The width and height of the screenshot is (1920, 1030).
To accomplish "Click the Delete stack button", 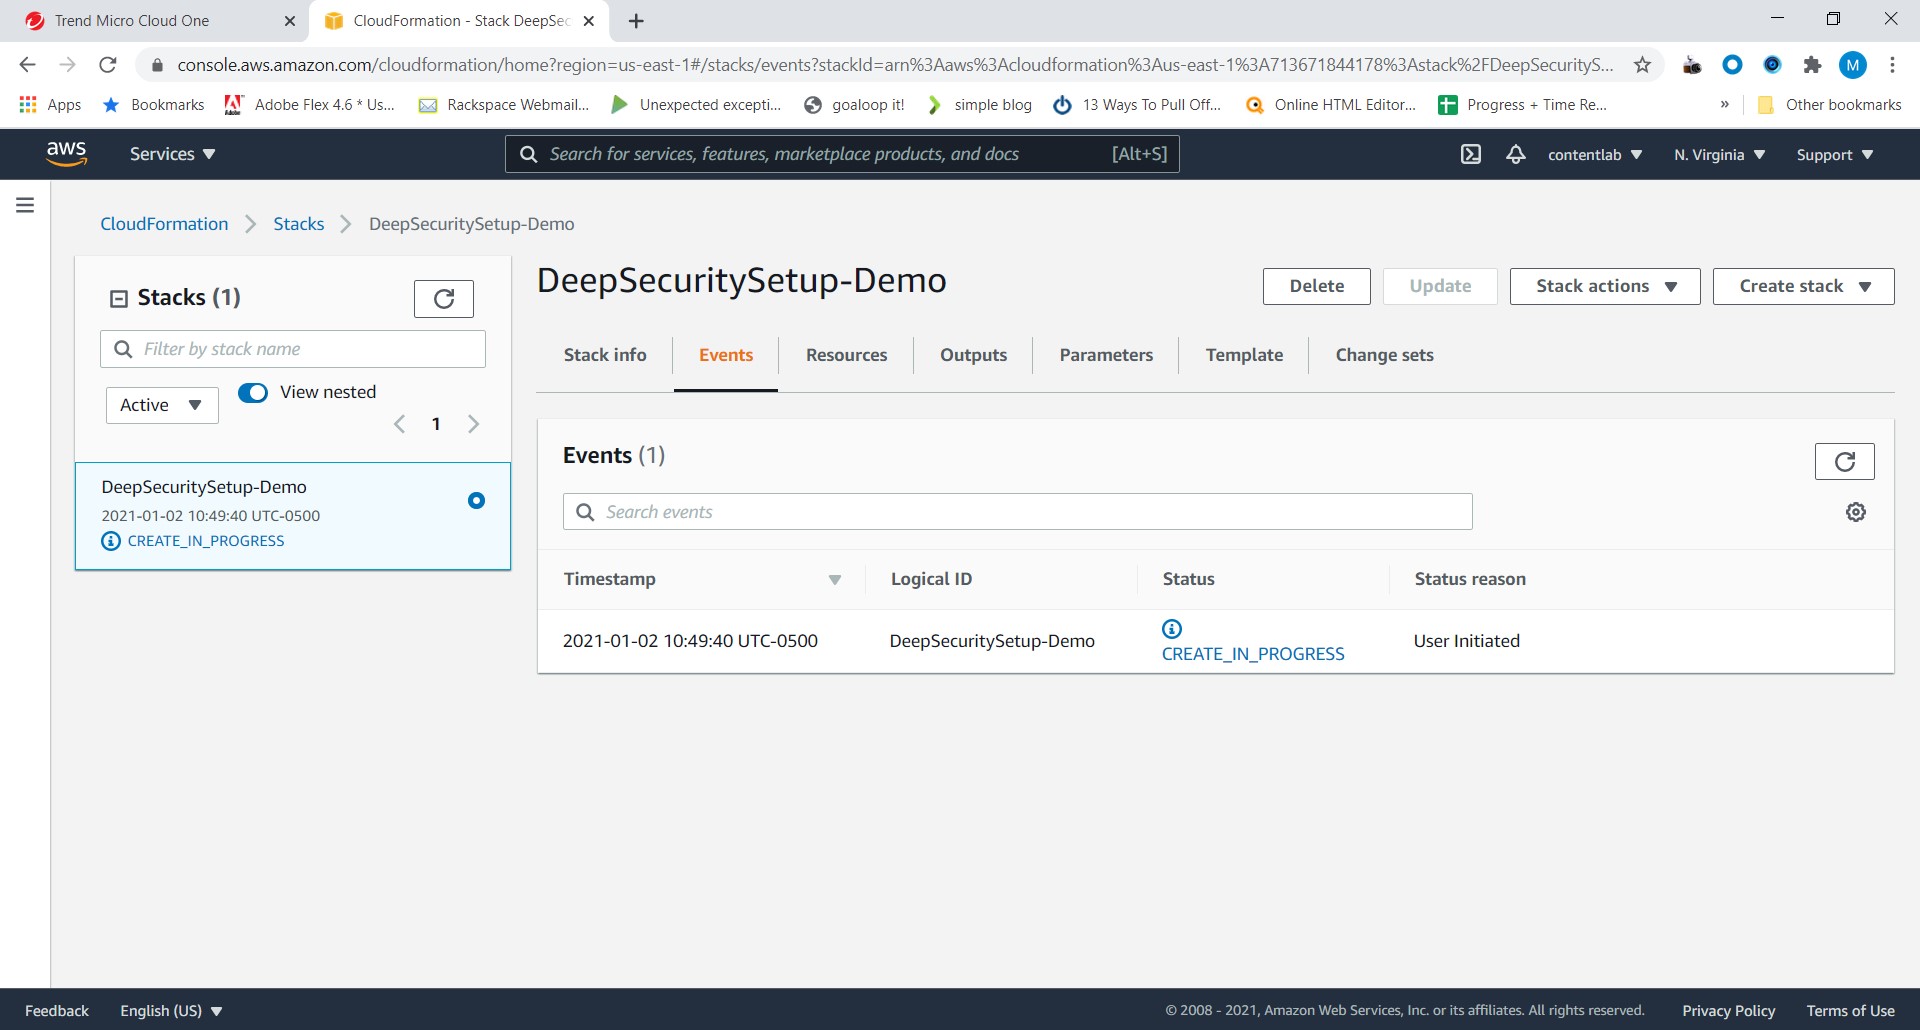I will [x=1316, y=286].
